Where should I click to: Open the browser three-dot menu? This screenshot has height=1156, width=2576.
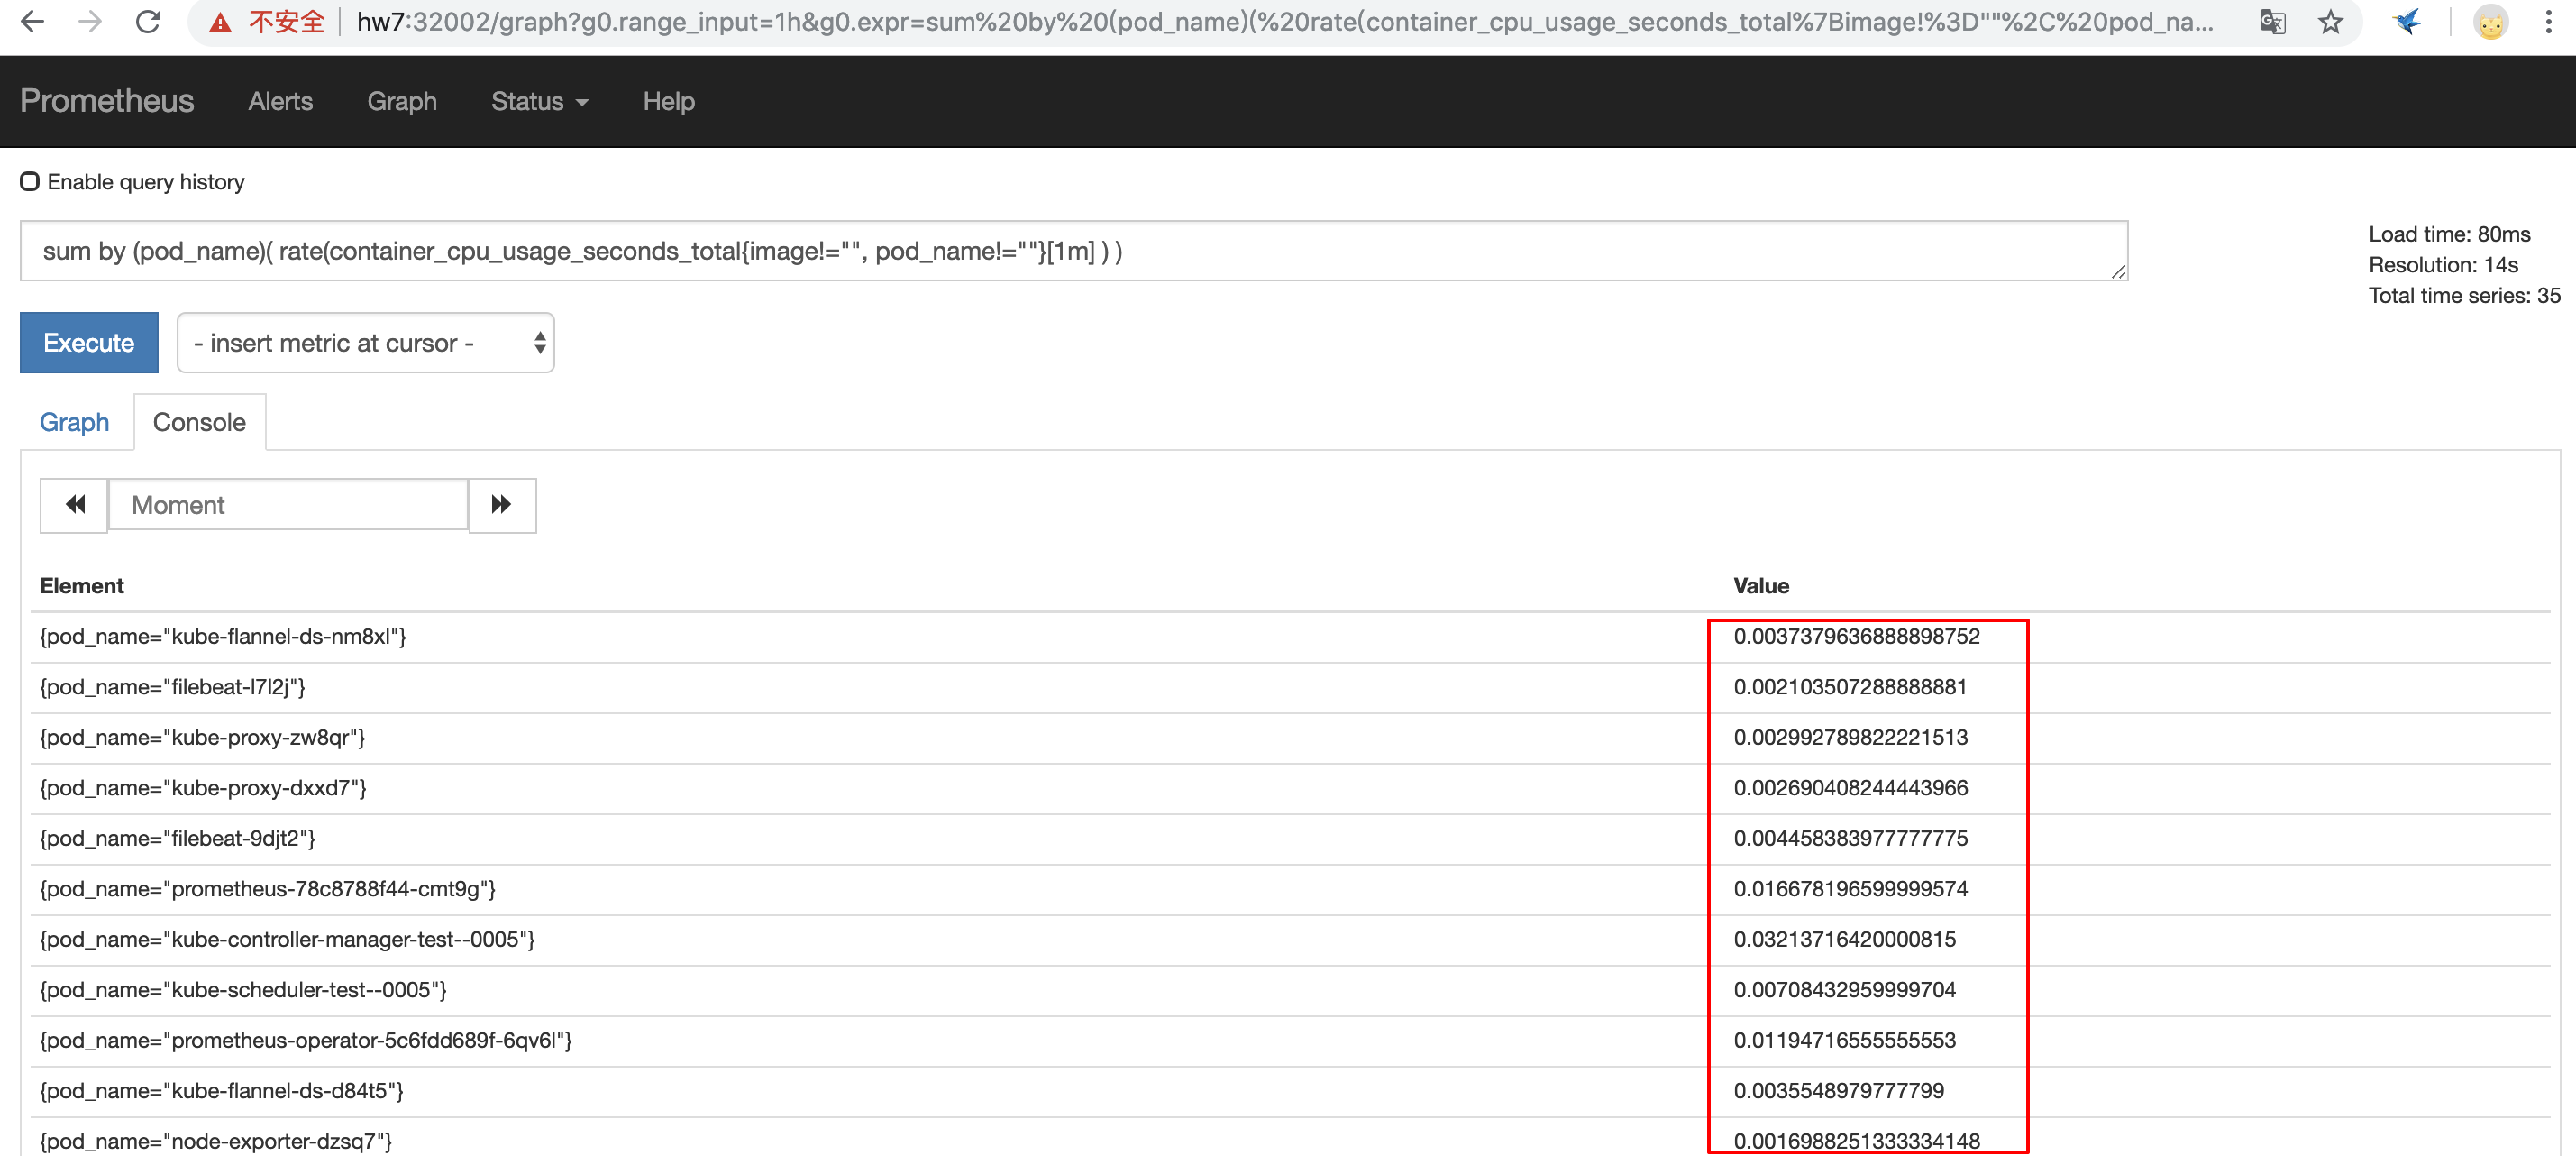[x=2548, y=21]
